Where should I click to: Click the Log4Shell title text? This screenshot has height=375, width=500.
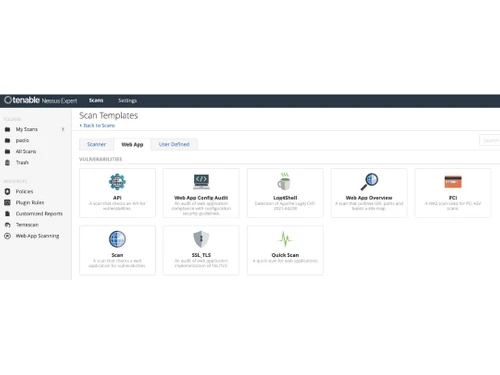pos(285,198)
